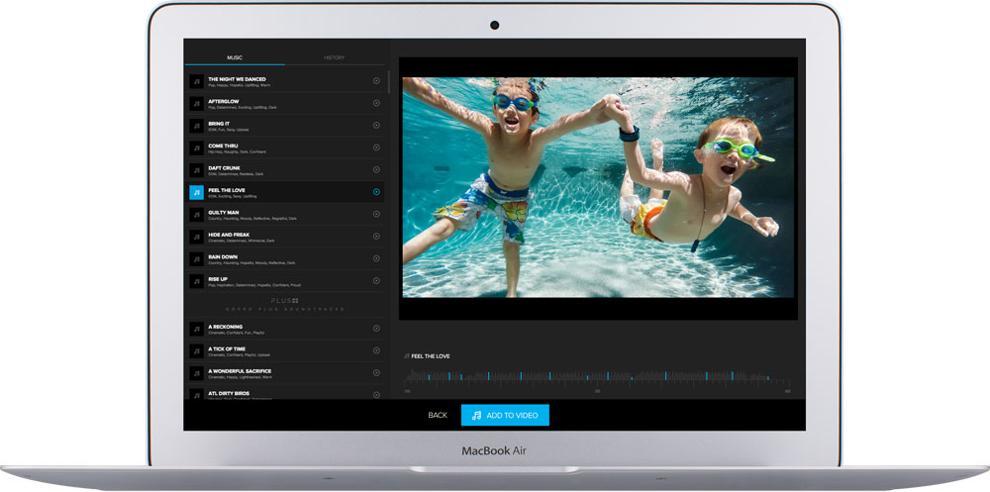Image resolution: width=990 pixels, height=492 pixels.
Task: Play the A Wonderful Sacrifice preview
Action: 376,373
